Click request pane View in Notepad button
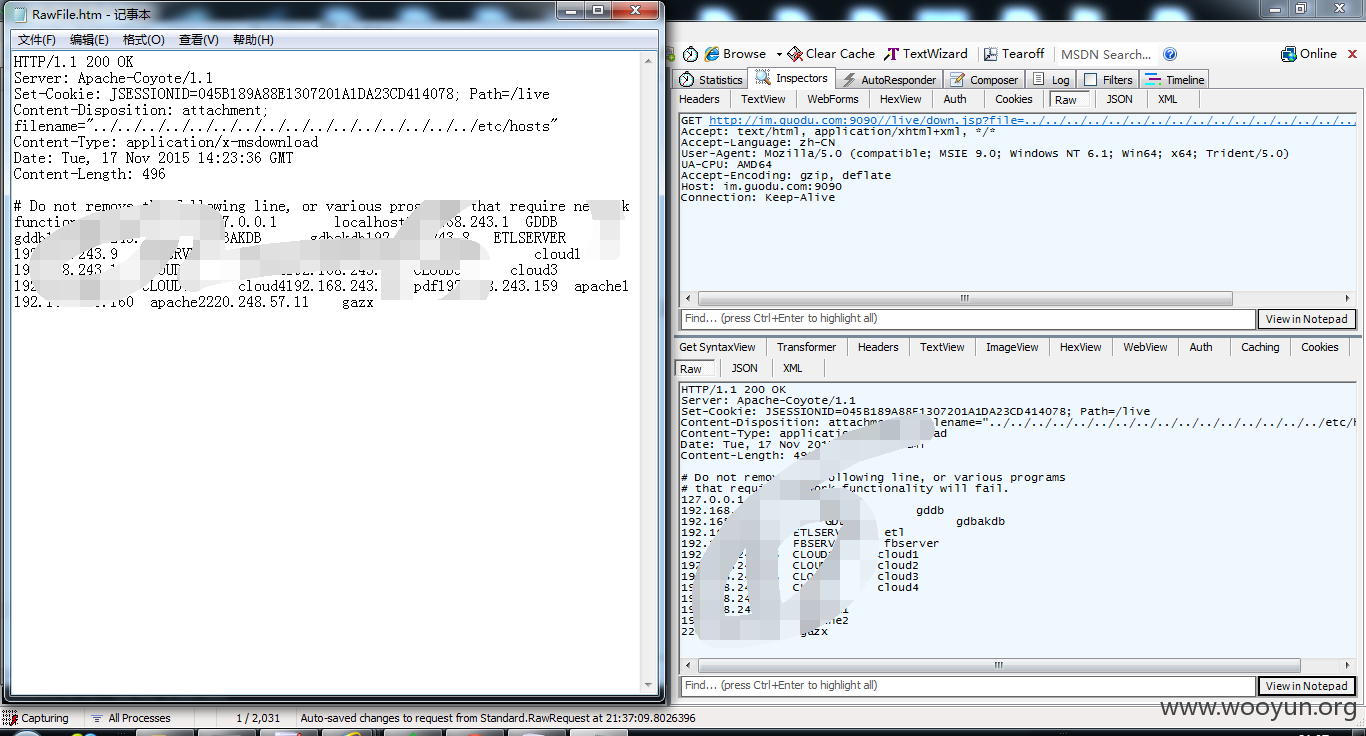Viewport: 1366px width, 736px height. tap(1306, 319)
